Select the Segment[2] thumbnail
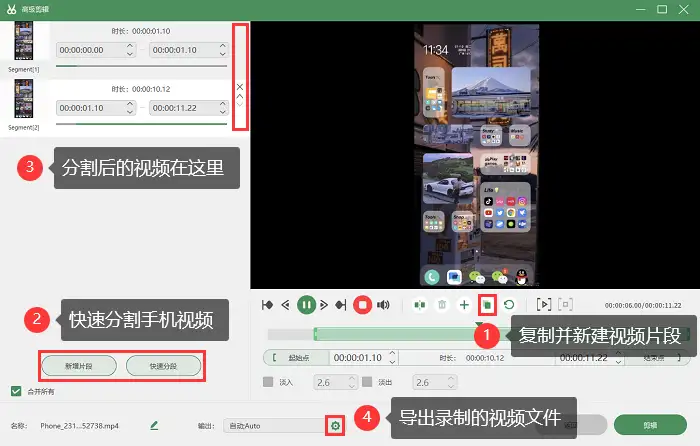The image size is (700, 446). 24,99
